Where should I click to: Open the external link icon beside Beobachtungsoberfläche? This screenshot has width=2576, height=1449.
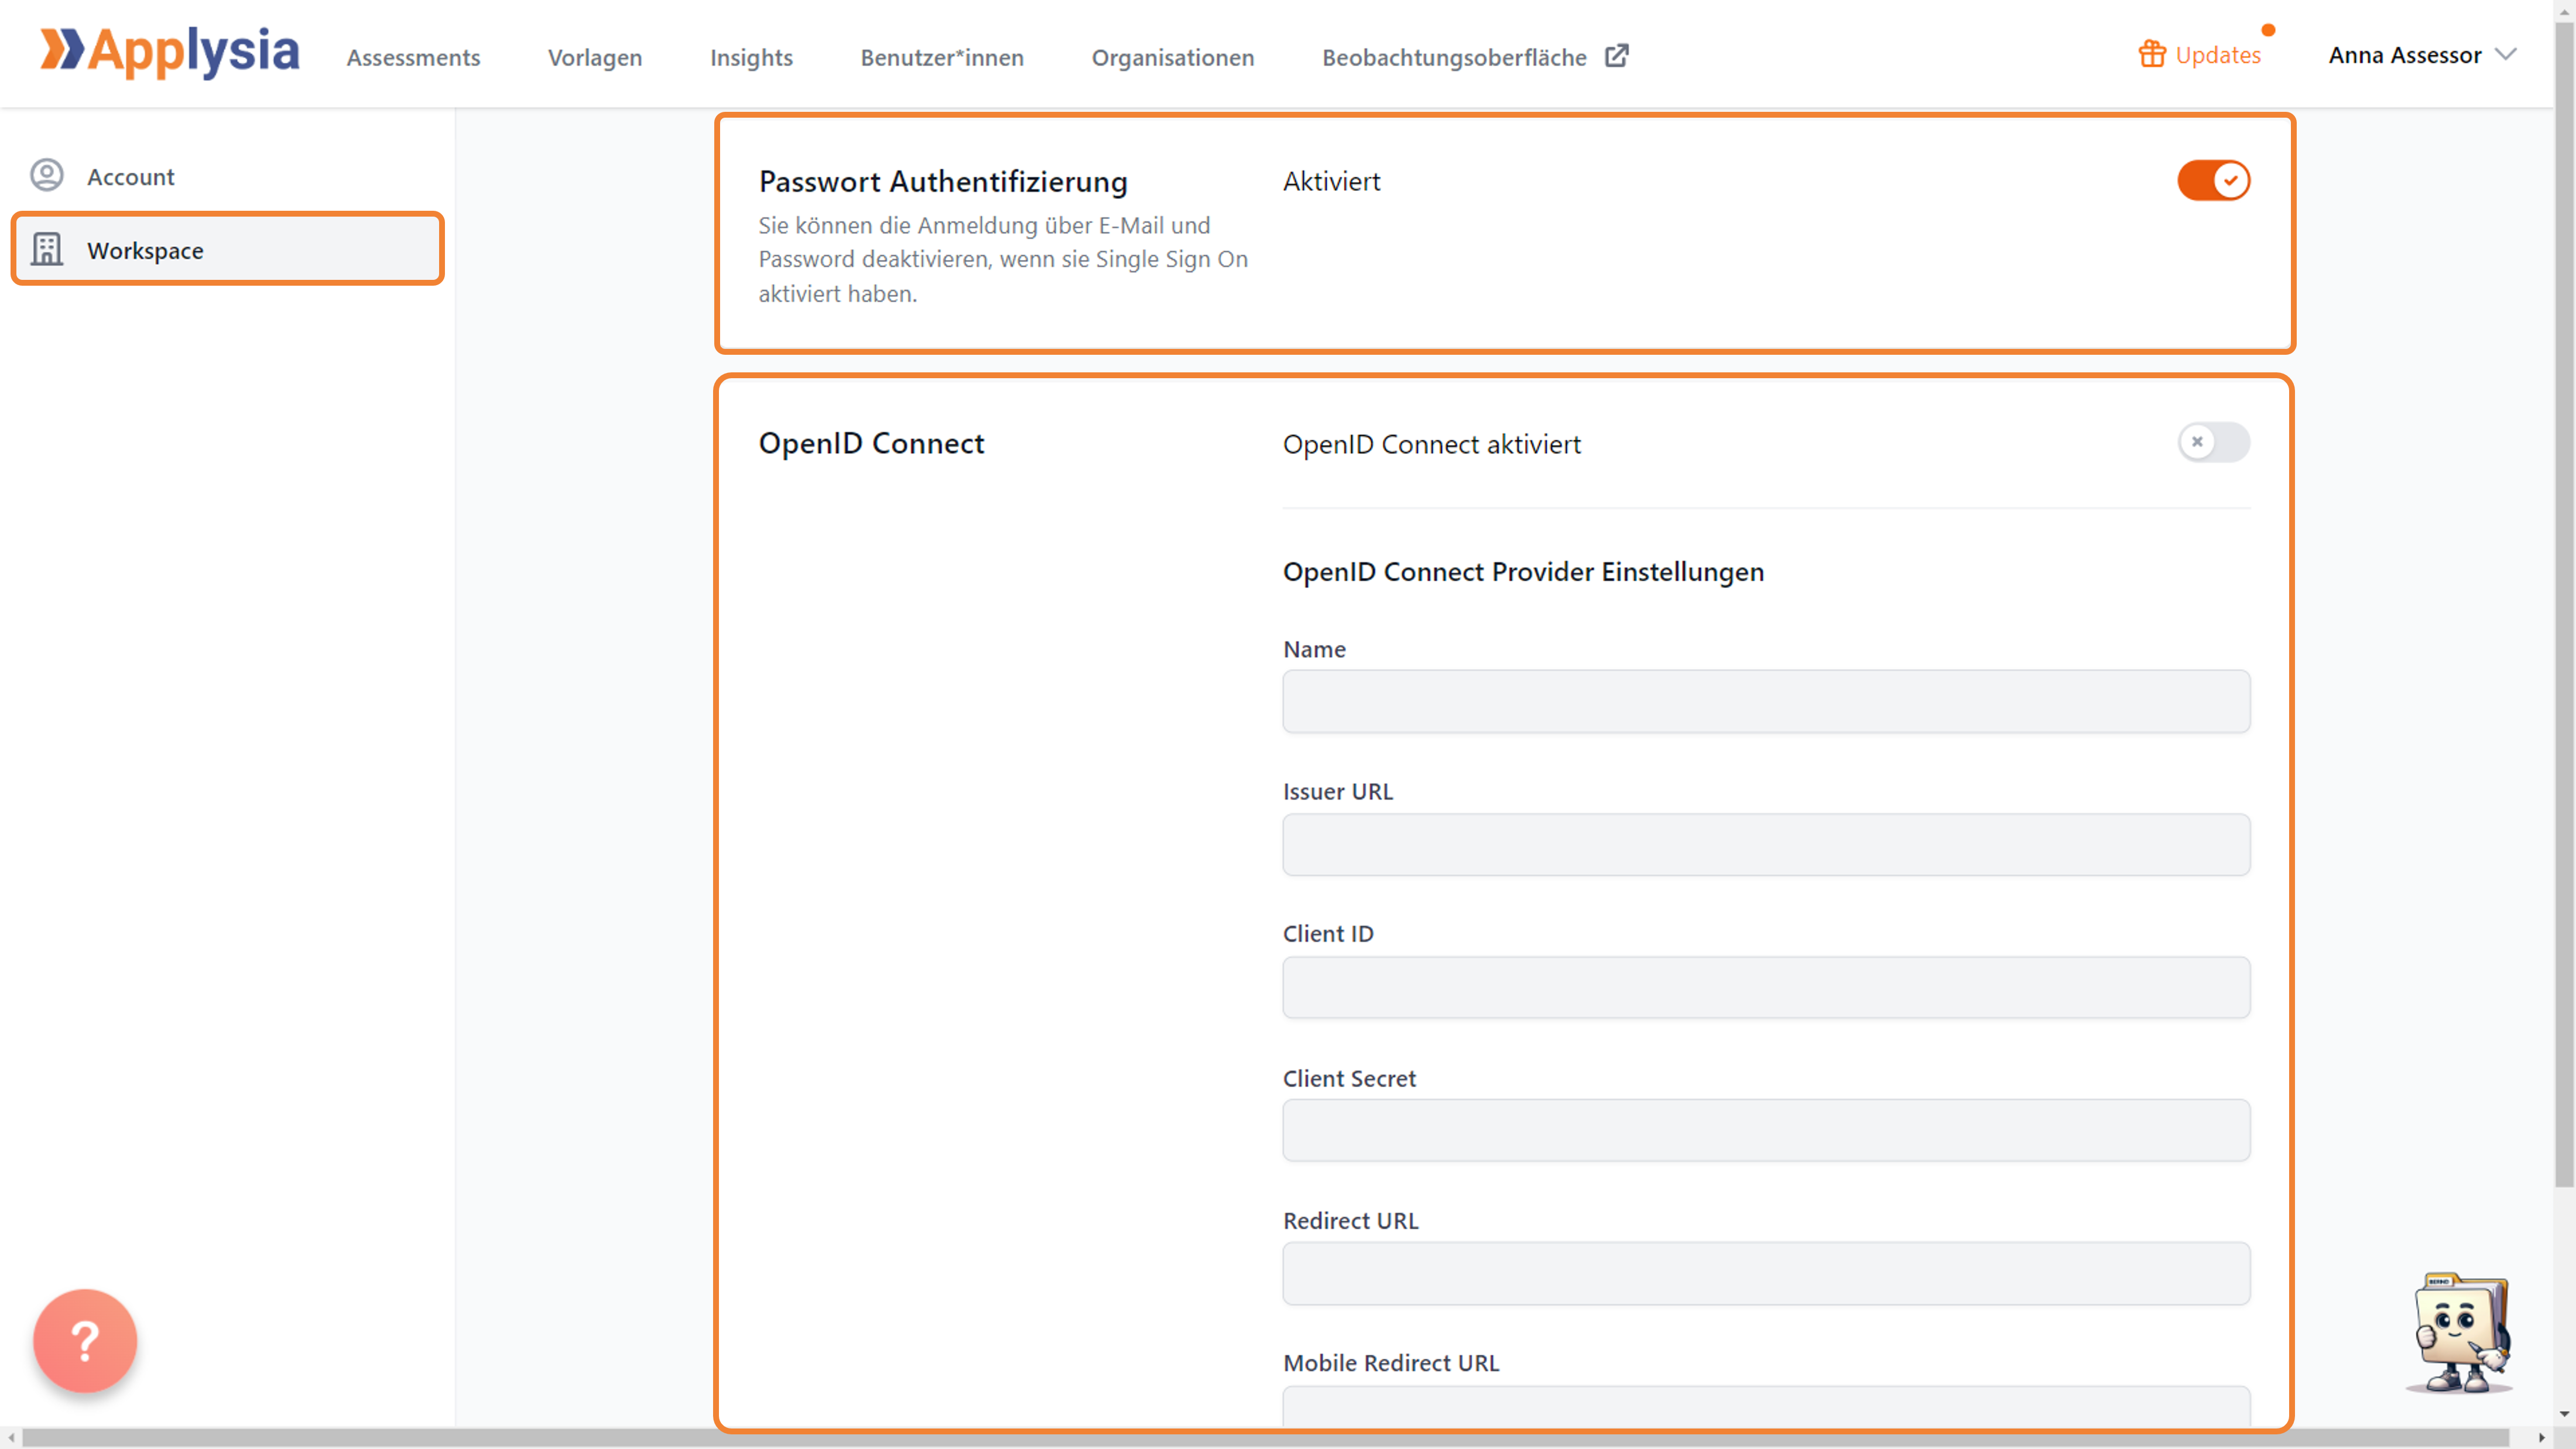1616,56
